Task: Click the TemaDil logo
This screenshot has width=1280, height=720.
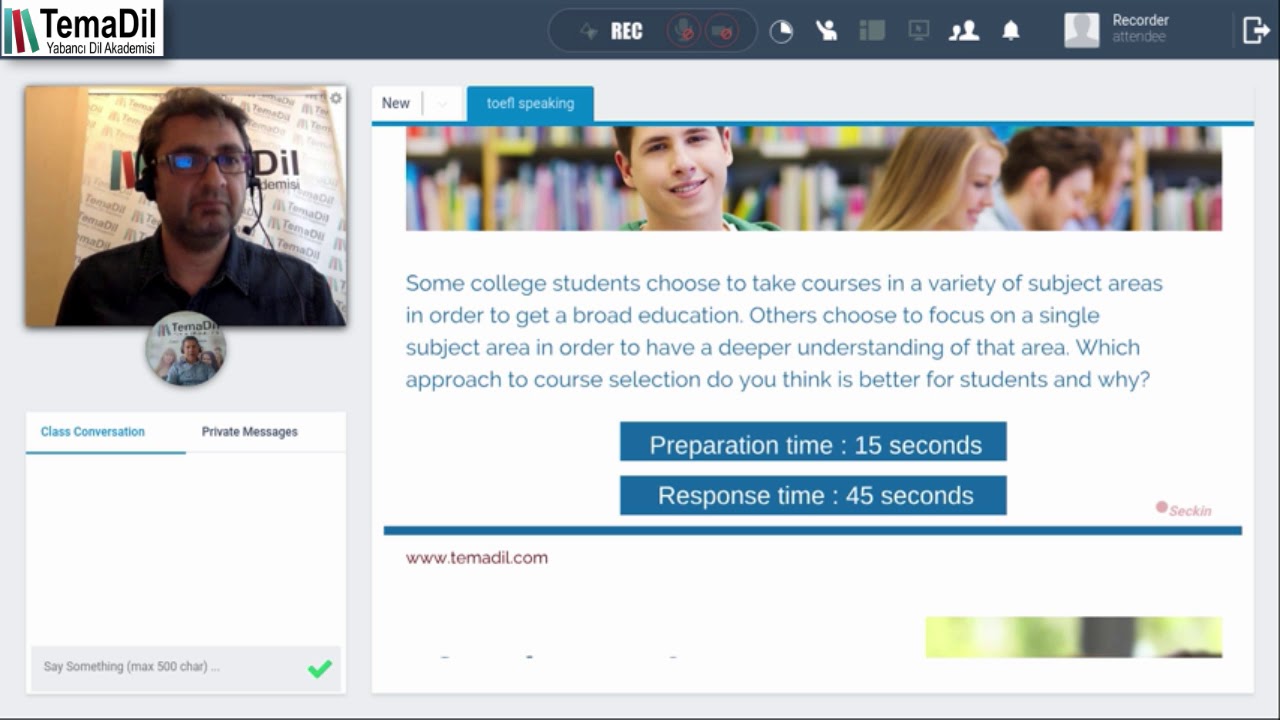Action: 82,29
